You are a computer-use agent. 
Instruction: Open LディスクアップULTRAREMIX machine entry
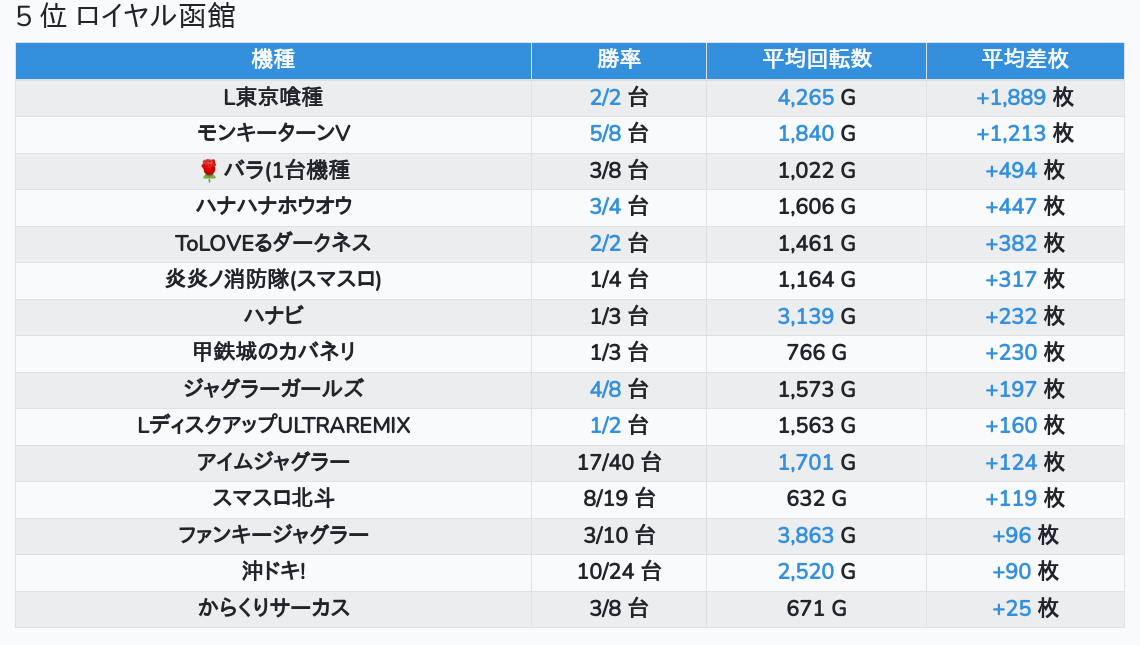[273, 426]
